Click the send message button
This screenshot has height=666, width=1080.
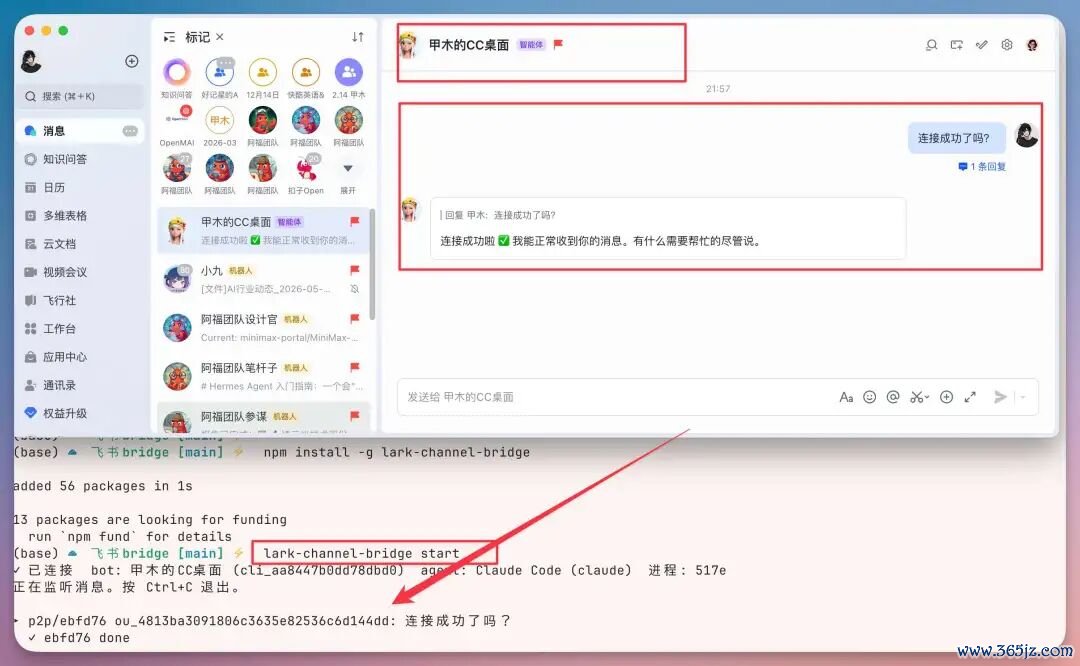(1000, 397)
